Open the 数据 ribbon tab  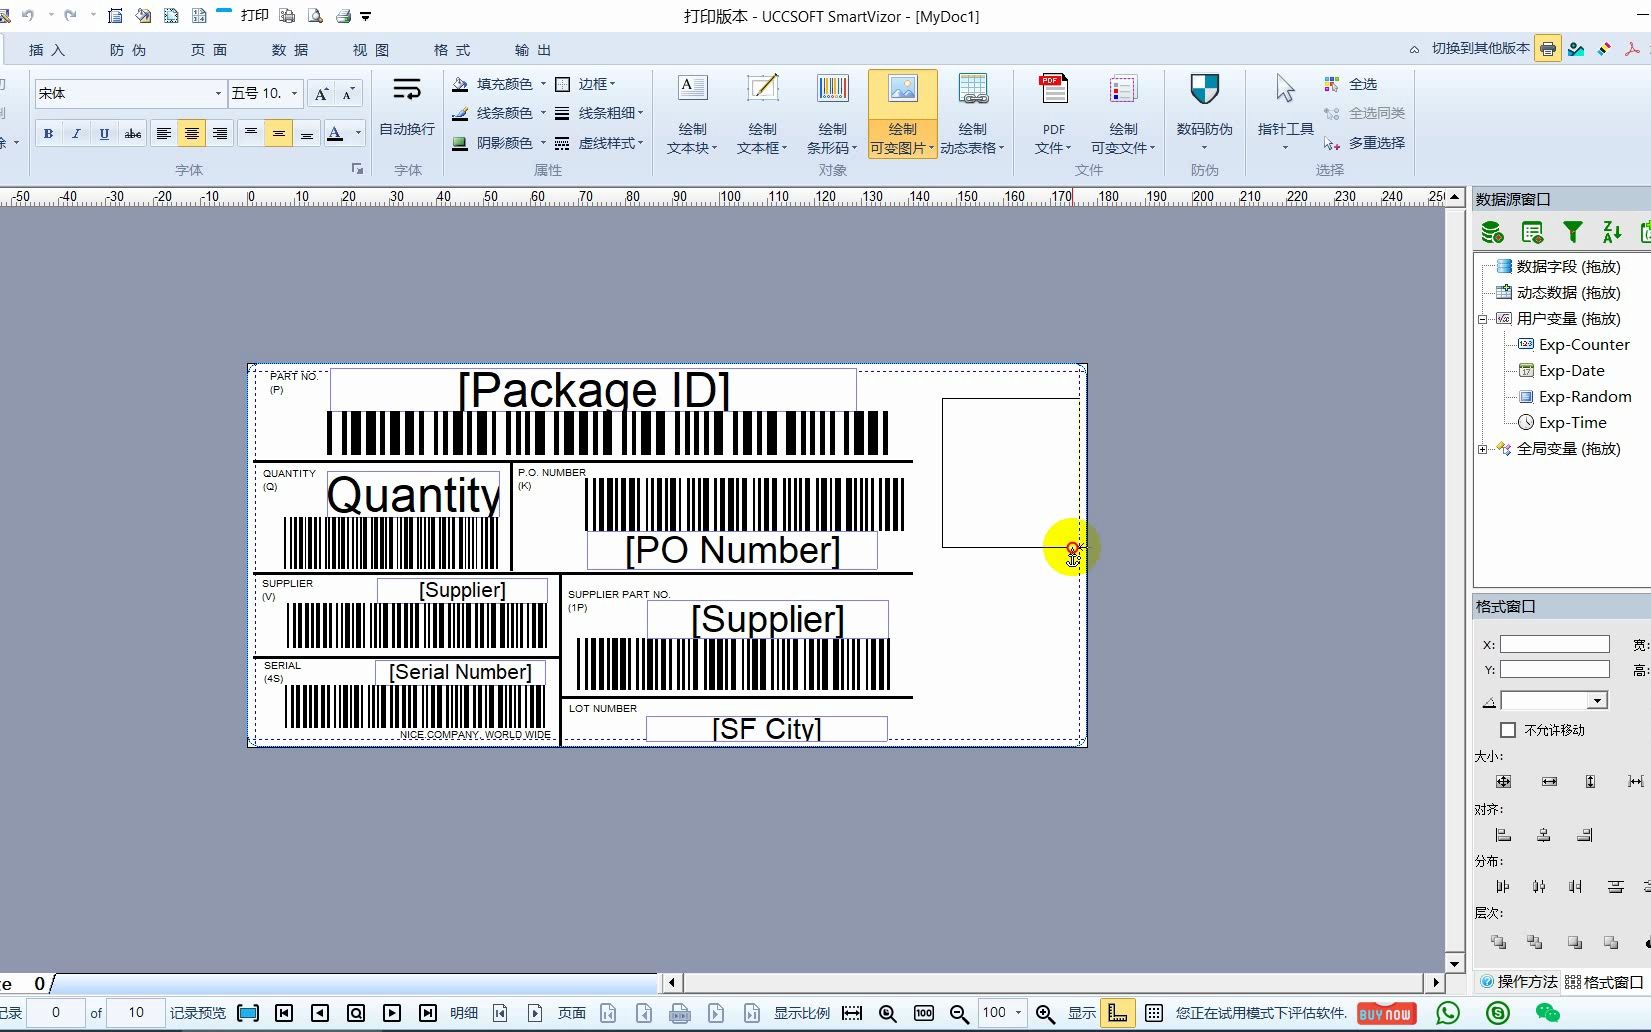(x=290, y=50)
